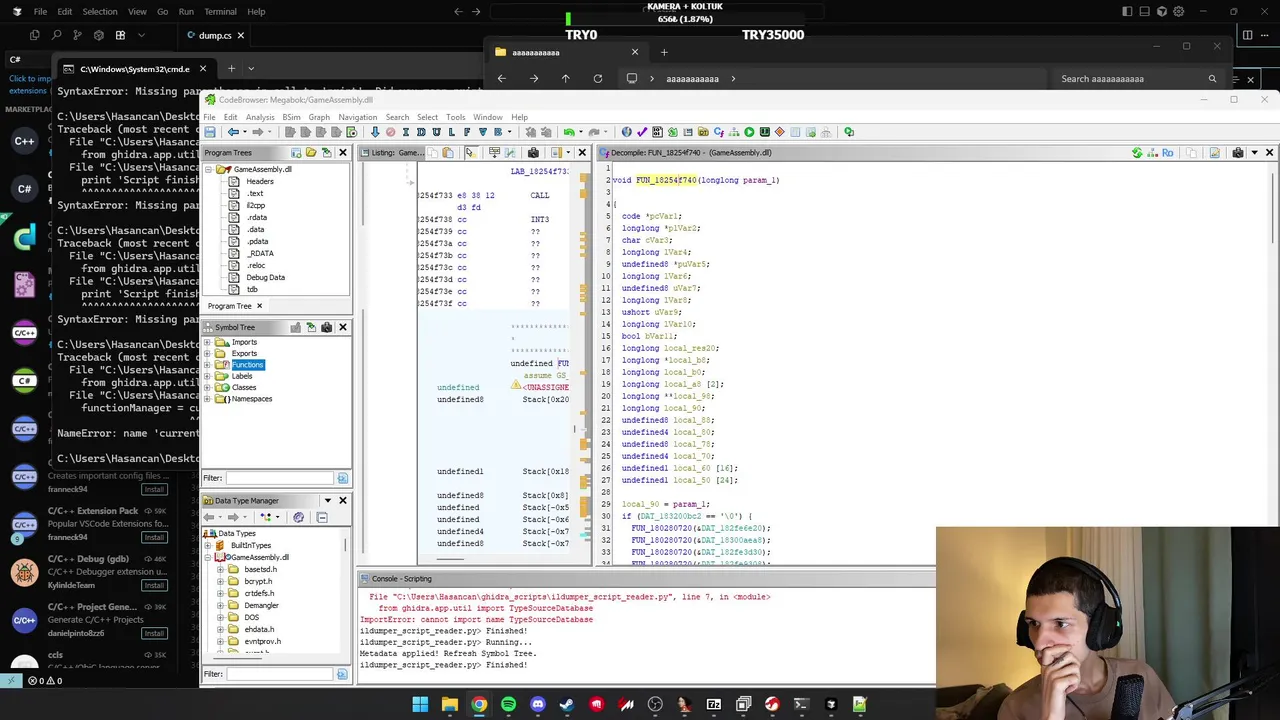Click the green Undo arrow in Ghidra

569,132
